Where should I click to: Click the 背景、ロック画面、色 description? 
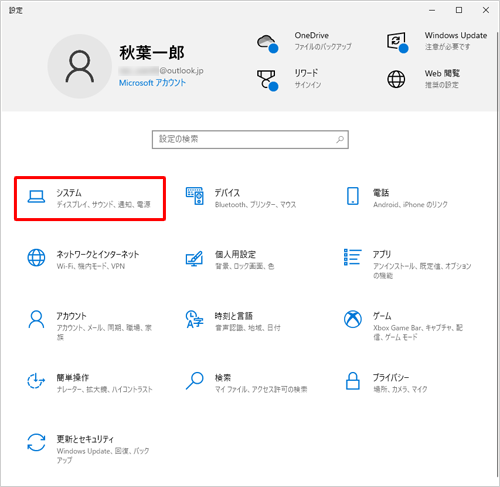tap(244, 266)
